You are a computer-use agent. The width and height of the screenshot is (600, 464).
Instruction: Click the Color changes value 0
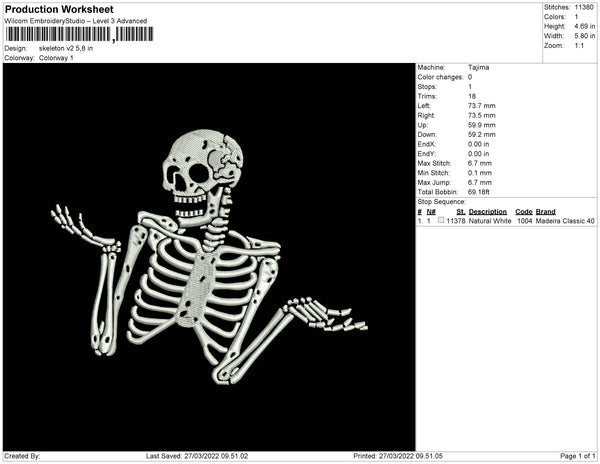(x=470, y=77)
